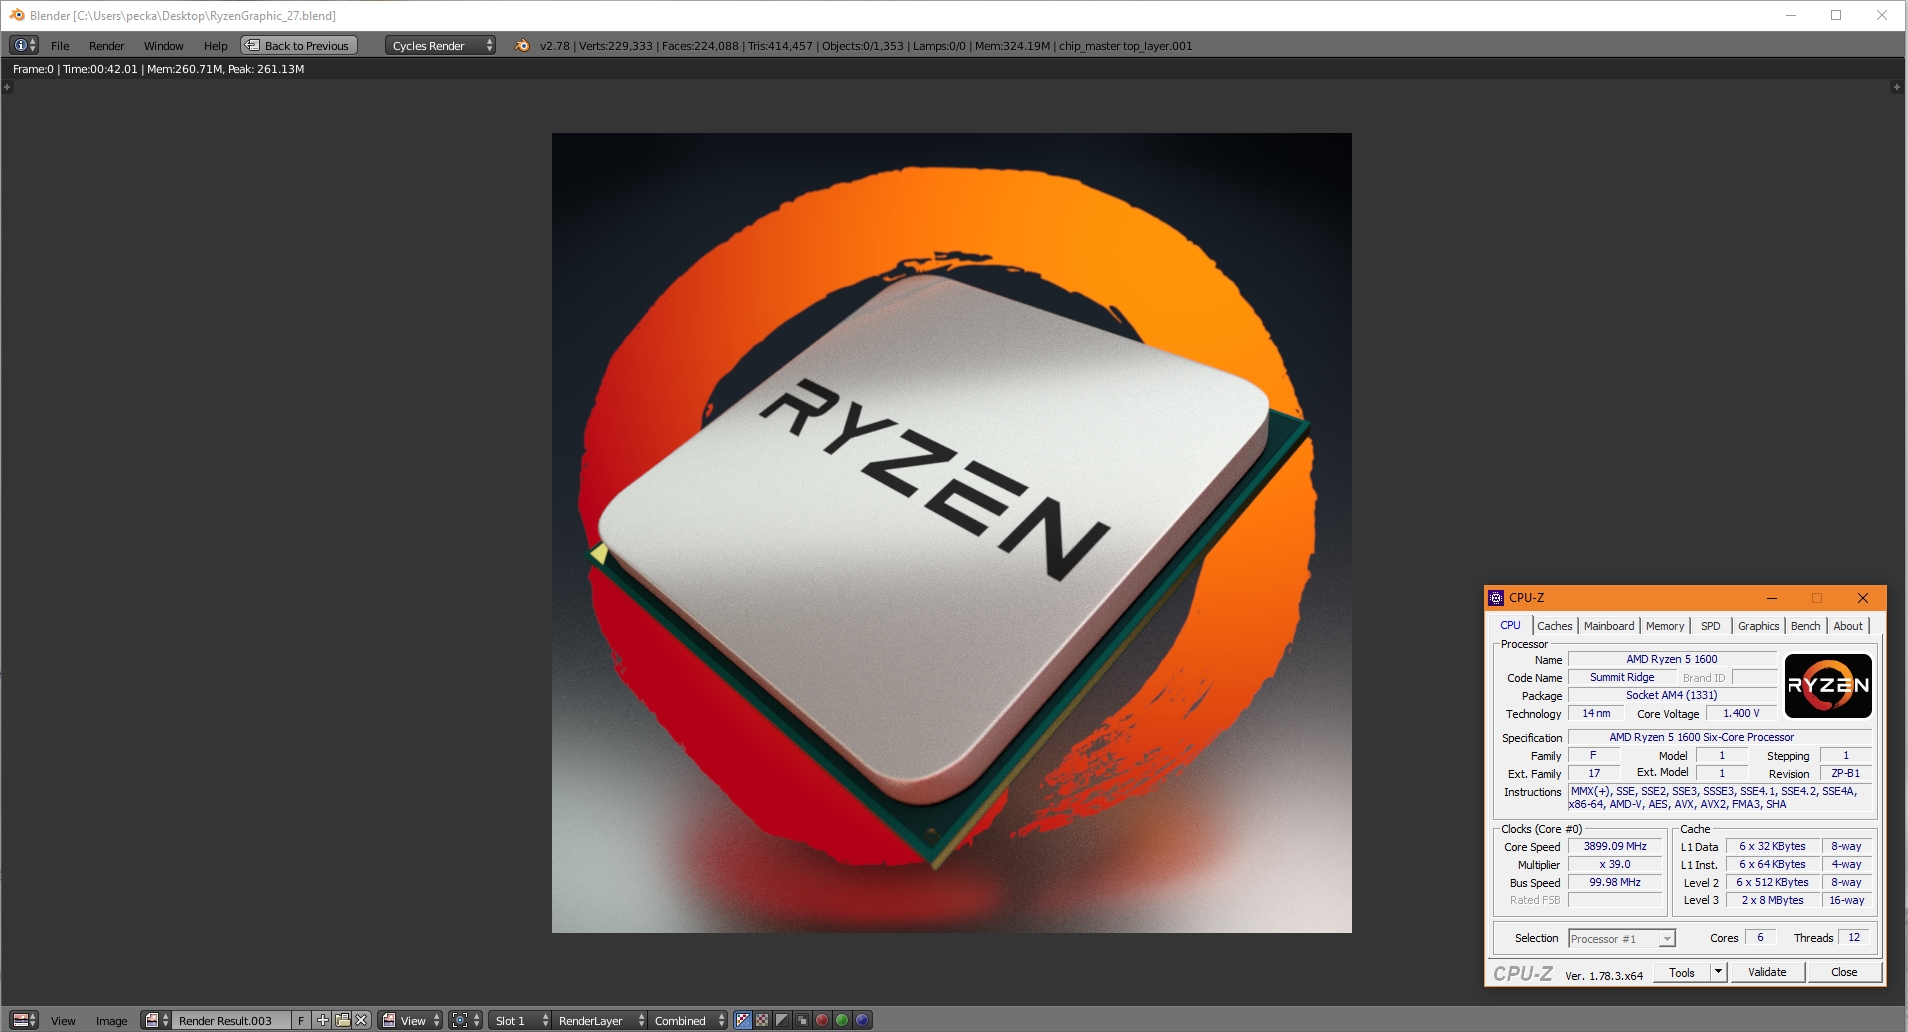
Task: Click the Blender logo icon in header
Action: (x=522, y=45)
